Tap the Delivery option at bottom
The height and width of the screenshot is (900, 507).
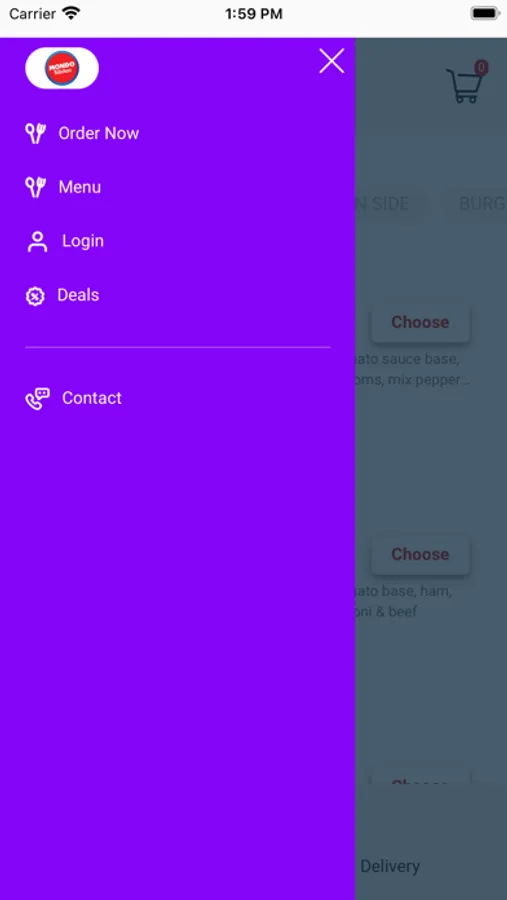coord(390,866)
